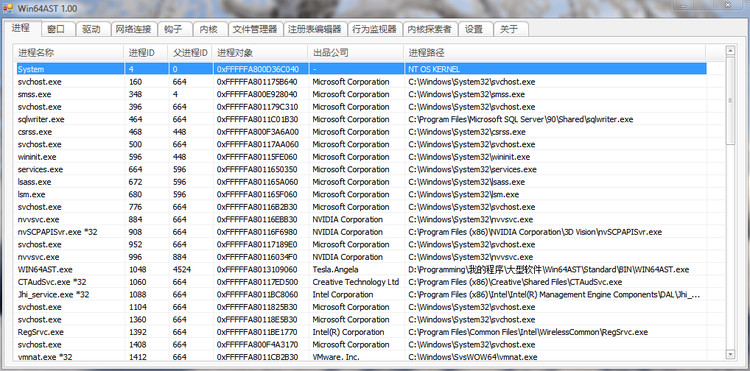Open the 窗口 tab
The width and height of the screenshot is (750, 371).
click(56, 29)
